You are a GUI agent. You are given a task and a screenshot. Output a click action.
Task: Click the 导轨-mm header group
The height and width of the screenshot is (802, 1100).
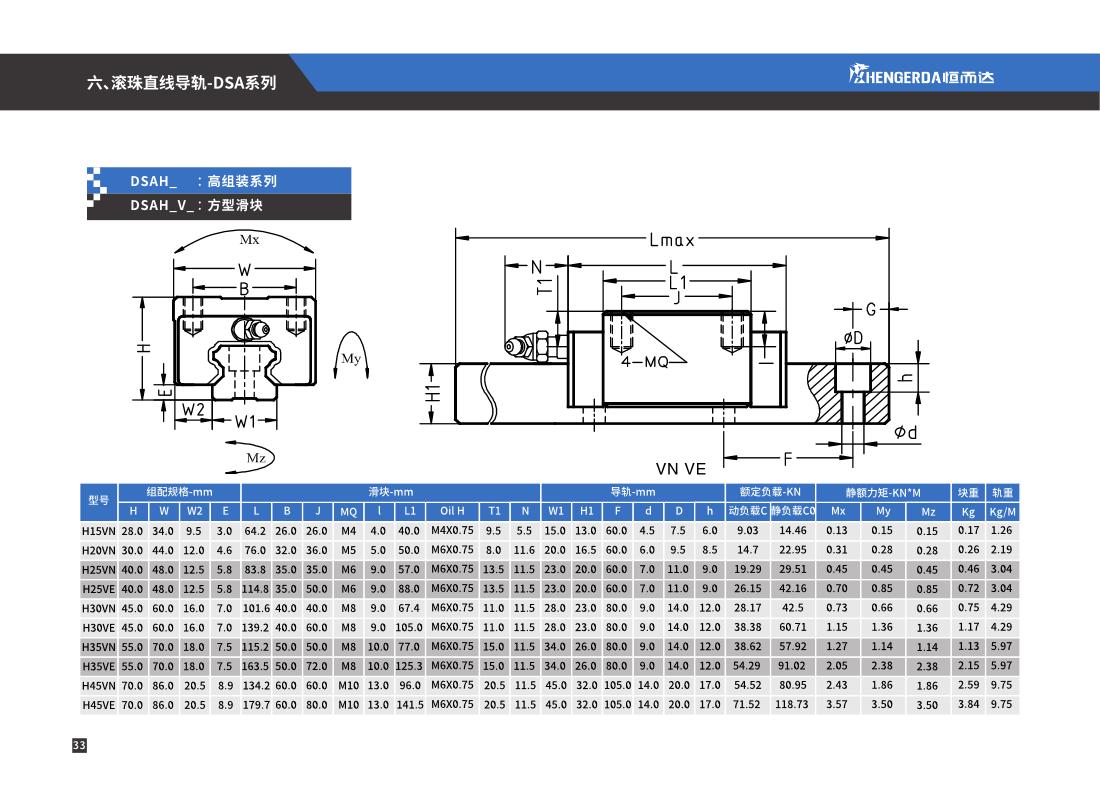pos(632,492)
